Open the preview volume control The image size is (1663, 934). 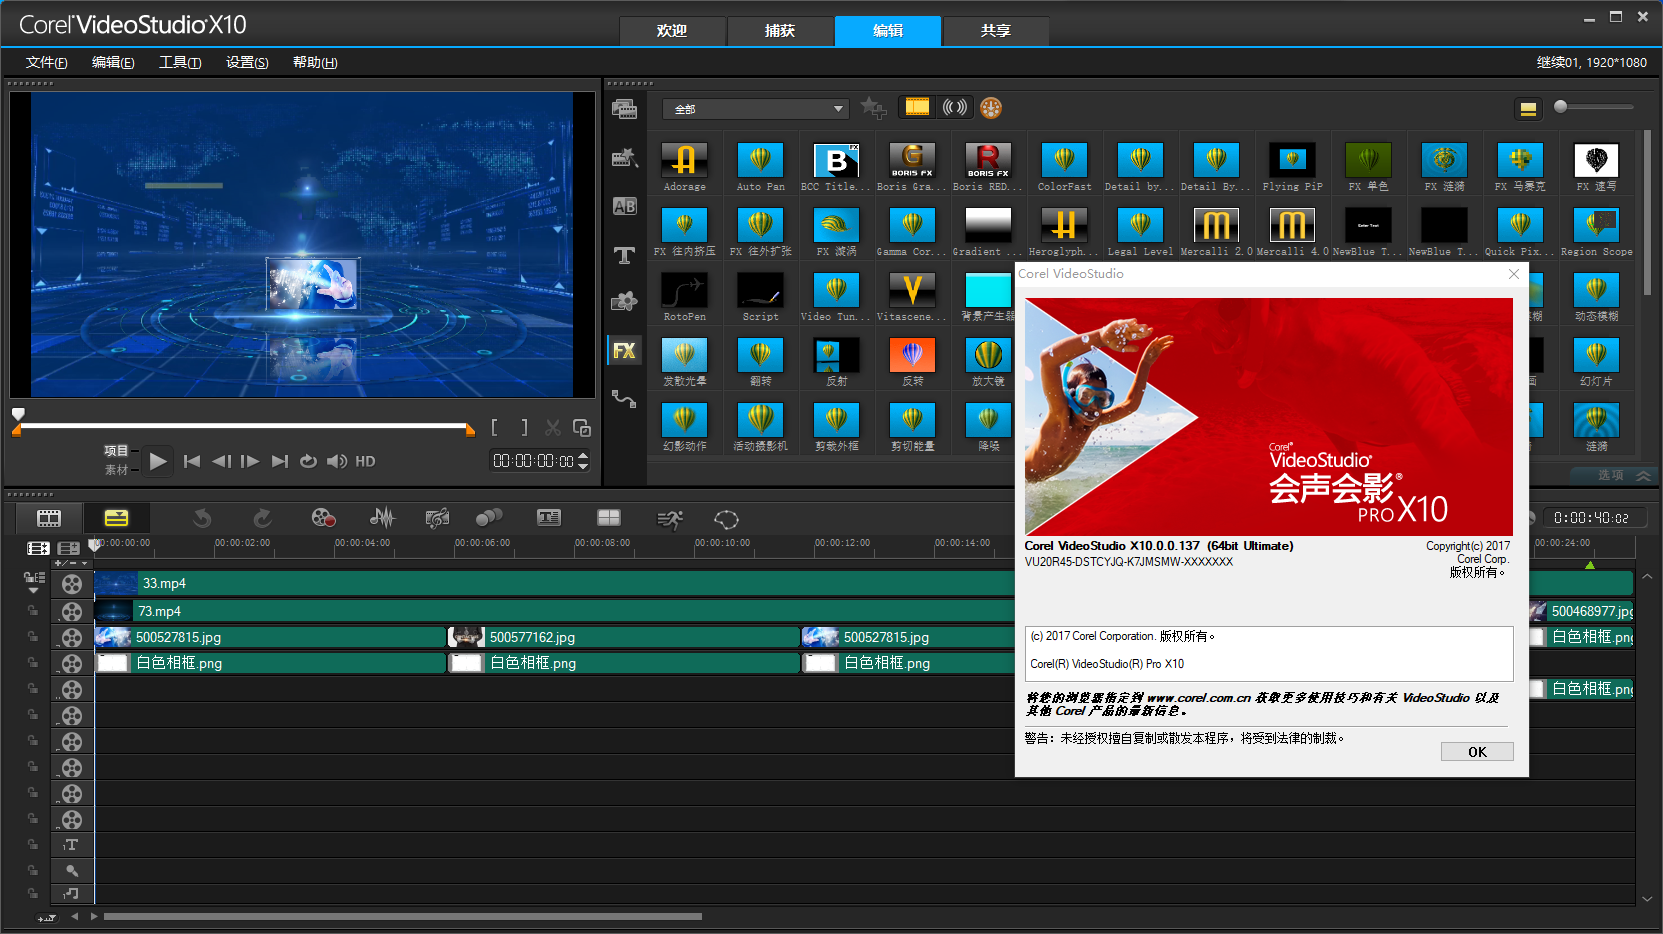[x=337, y=461]
